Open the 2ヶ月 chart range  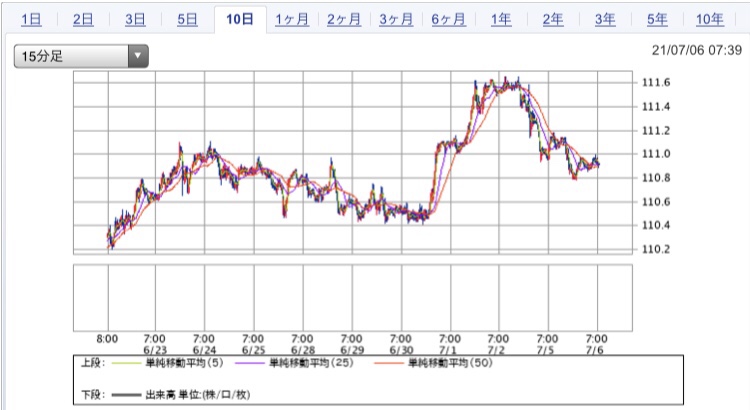tap(344, 20)
